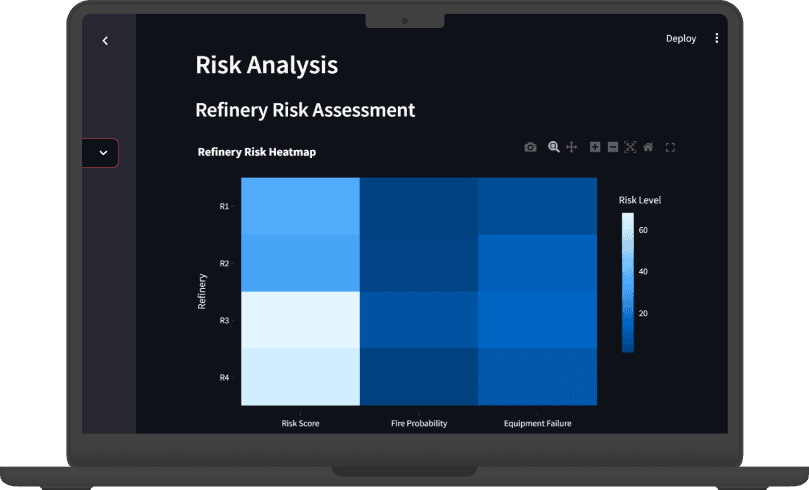Click the Refinery Risk Heatmap chart title
The image size is (809, 490).
click(257, 152)
